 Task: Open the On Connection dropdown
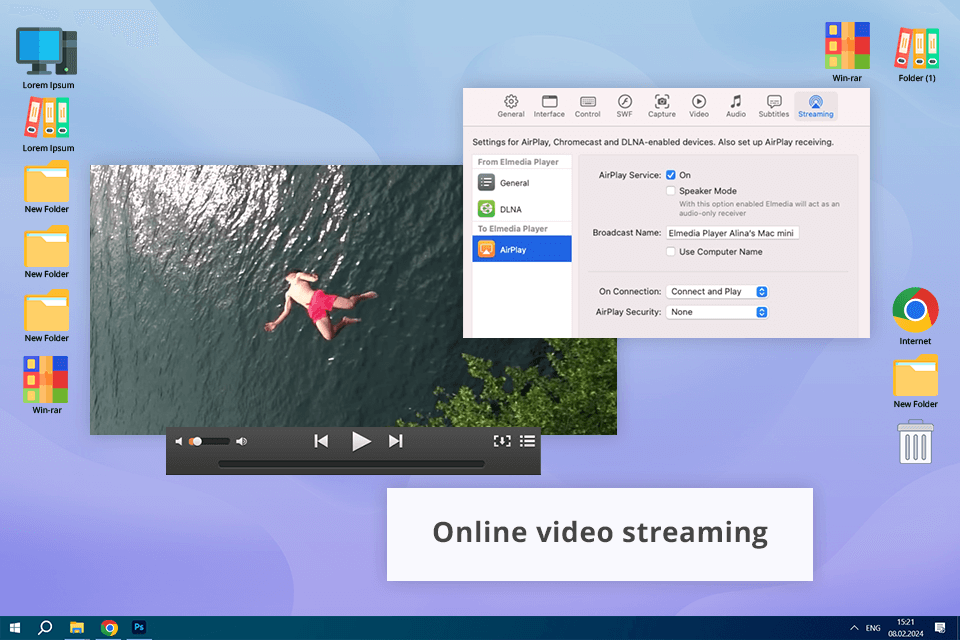pyautogui.click(x=716, y=292)
